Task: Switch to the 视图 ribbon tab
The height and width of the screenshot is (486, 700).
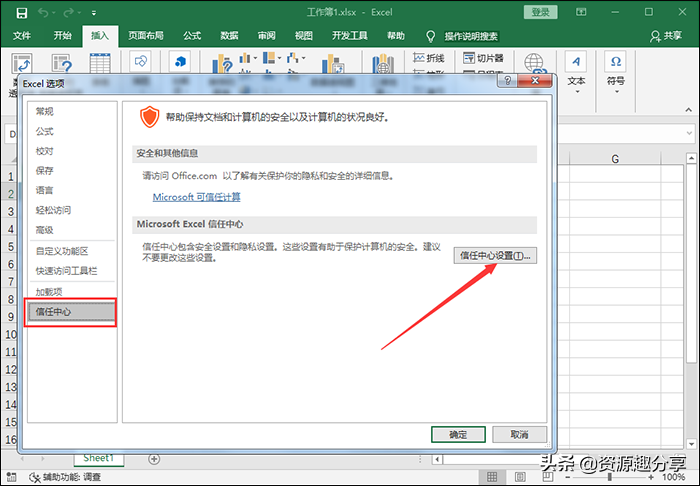Action: tap(304, 36)
